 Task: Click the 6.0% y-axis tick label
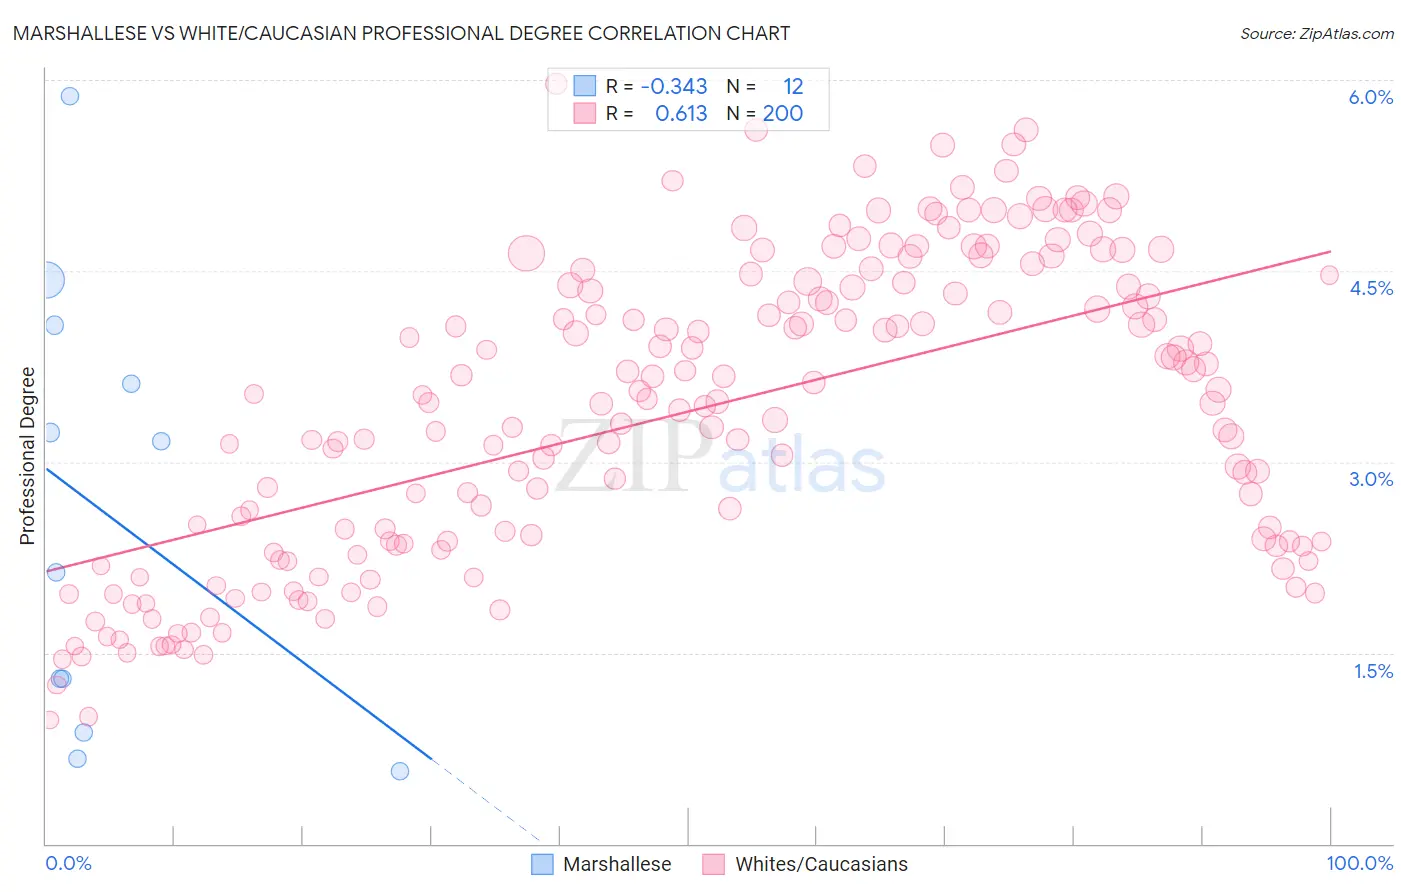pos(1371,97)
